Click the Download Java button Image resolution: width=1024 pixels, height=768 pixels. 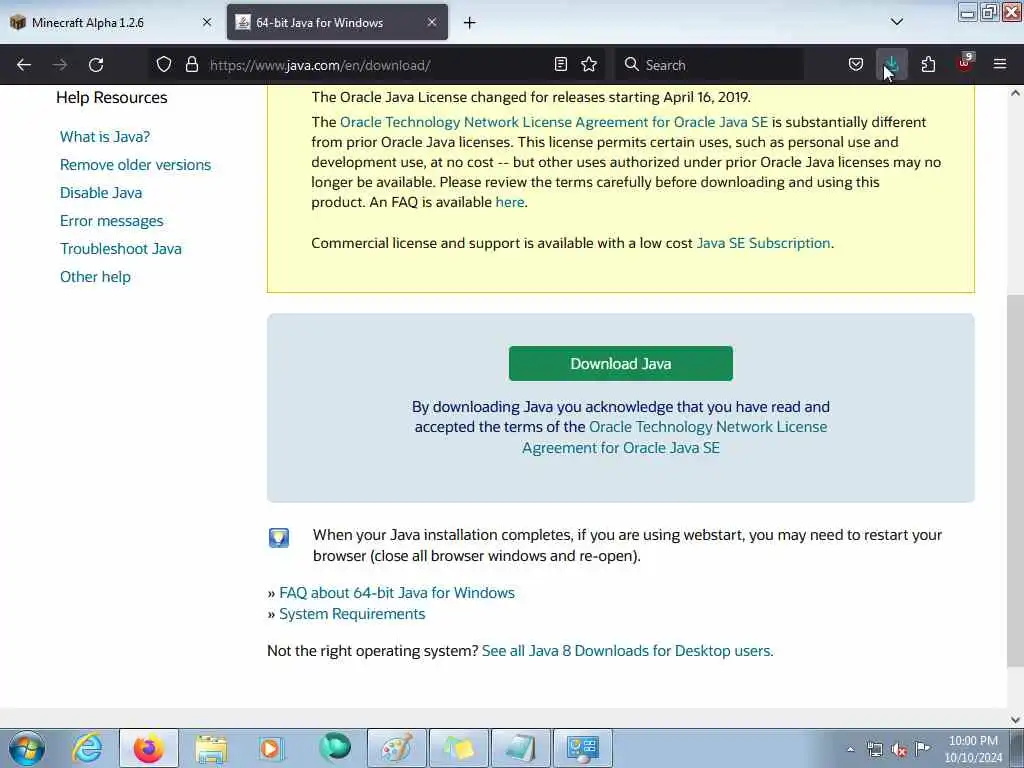coord(620,364)
